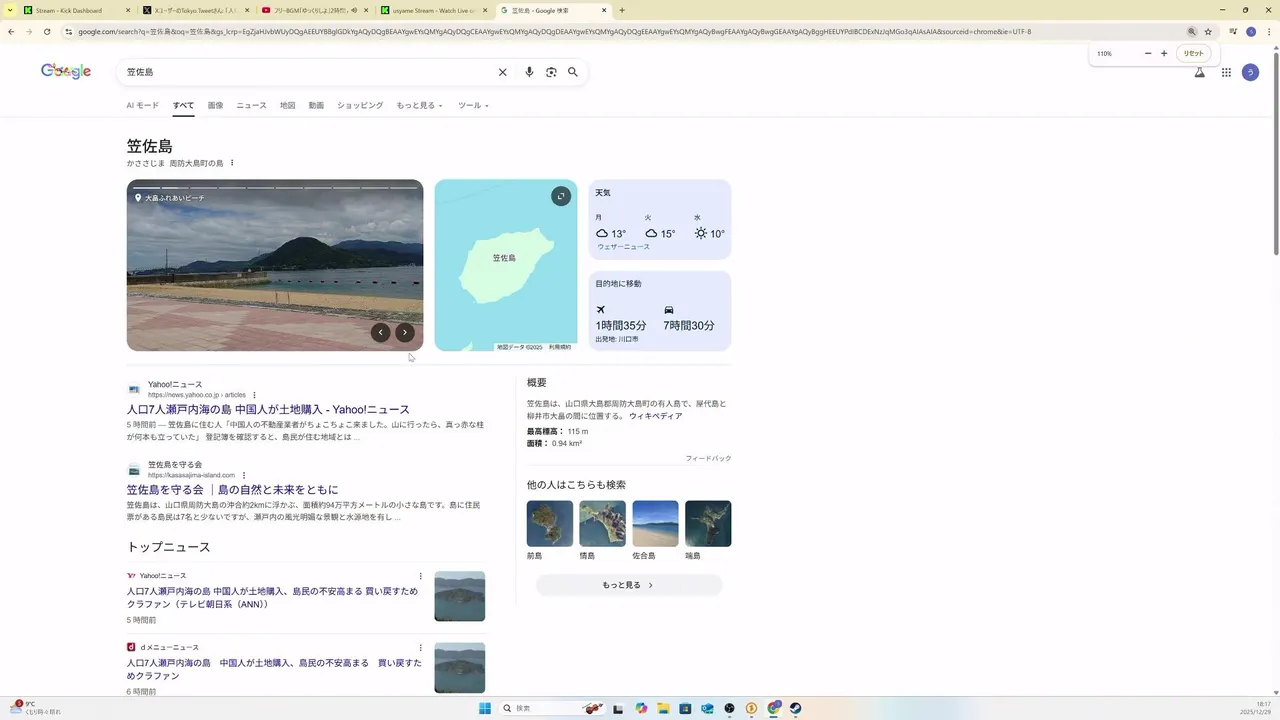Open the Yahoo!ニュース top story about クラファン
1280x720 pixels.
pyautogui.click(x=272, y=598)
